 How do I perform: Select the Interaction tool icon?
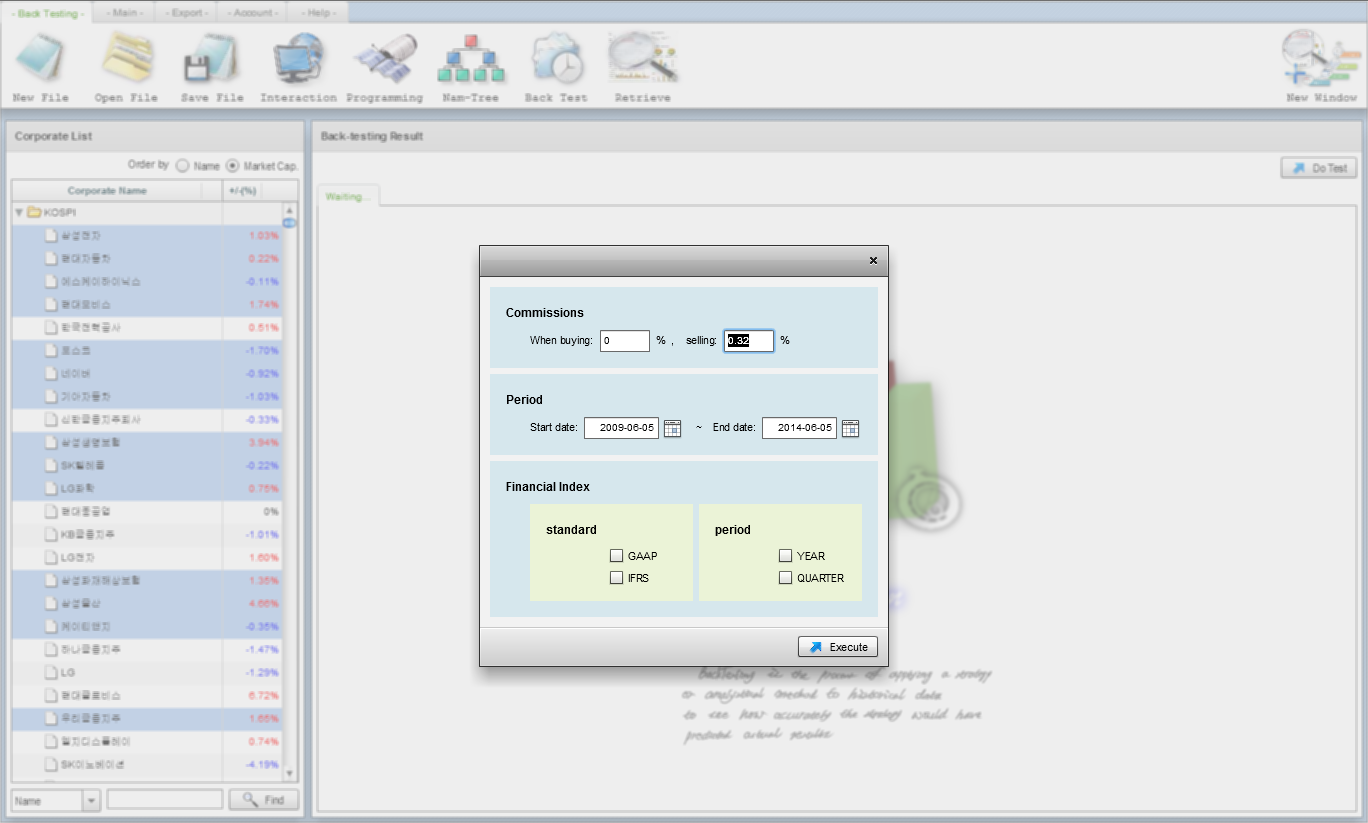pyautogui.click(x=298, y=60)
